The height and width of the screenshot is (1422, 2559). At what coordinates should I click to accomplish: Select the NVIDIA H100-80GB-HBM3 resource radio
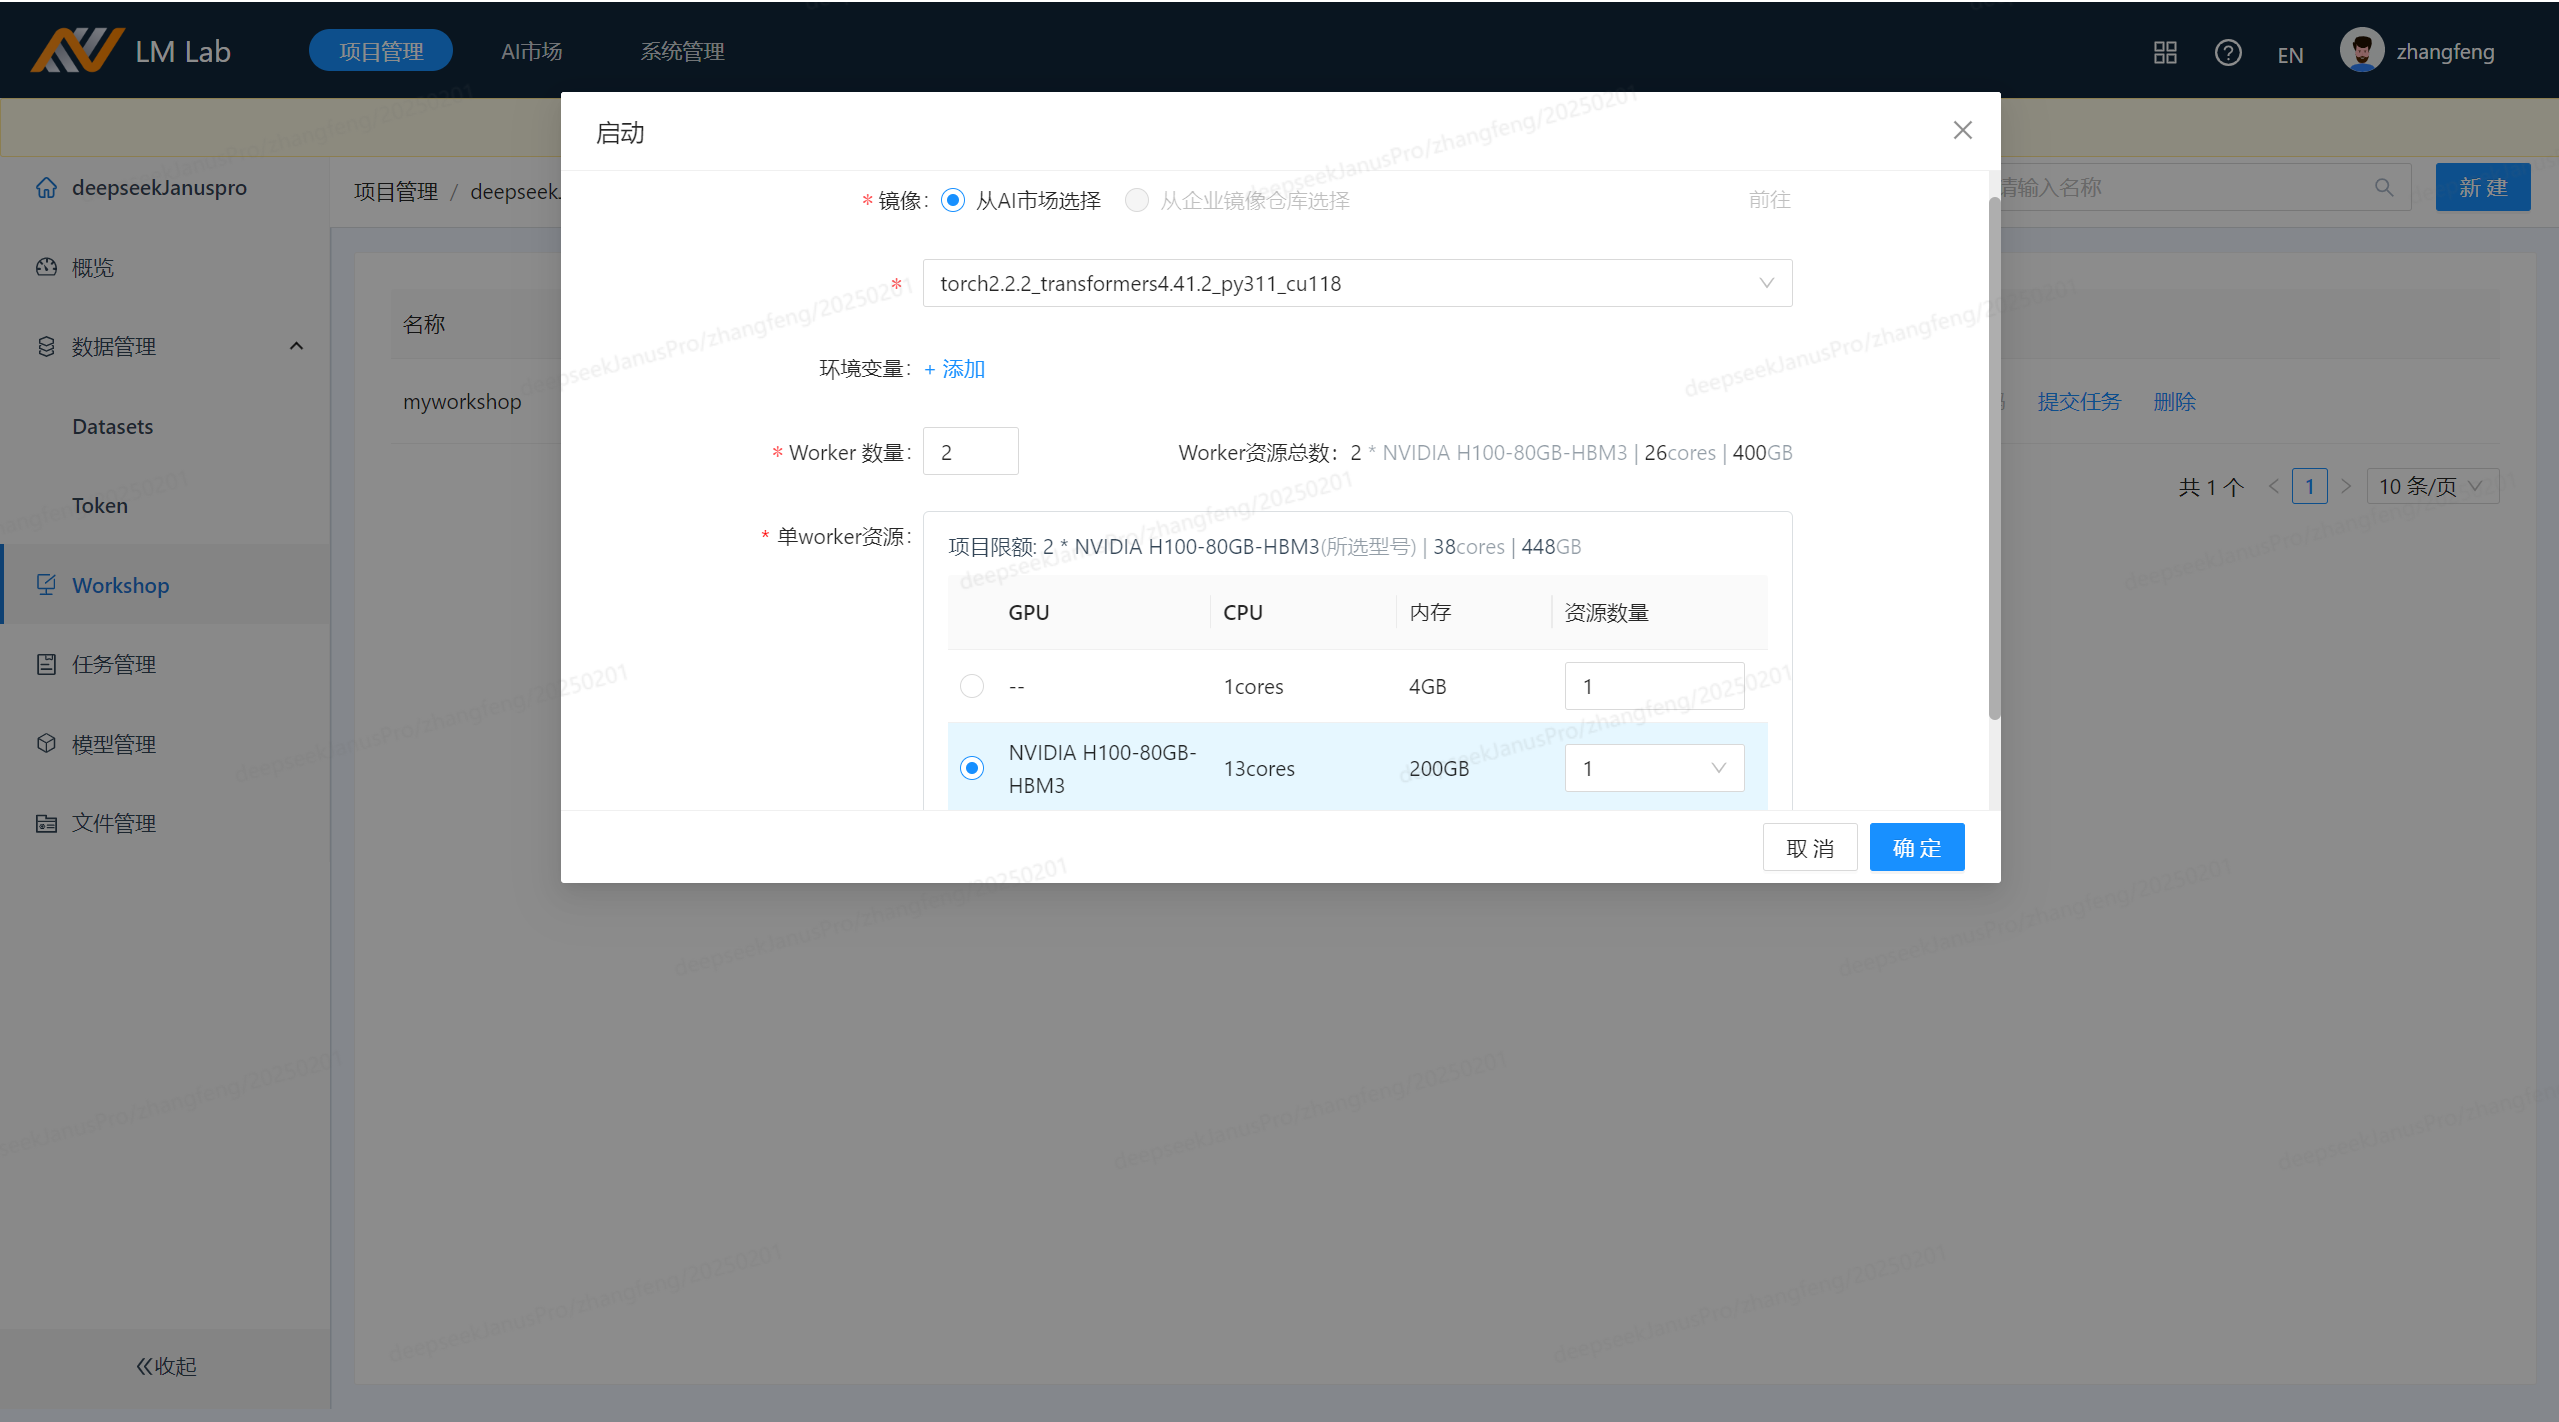click(x=971, y=768)
